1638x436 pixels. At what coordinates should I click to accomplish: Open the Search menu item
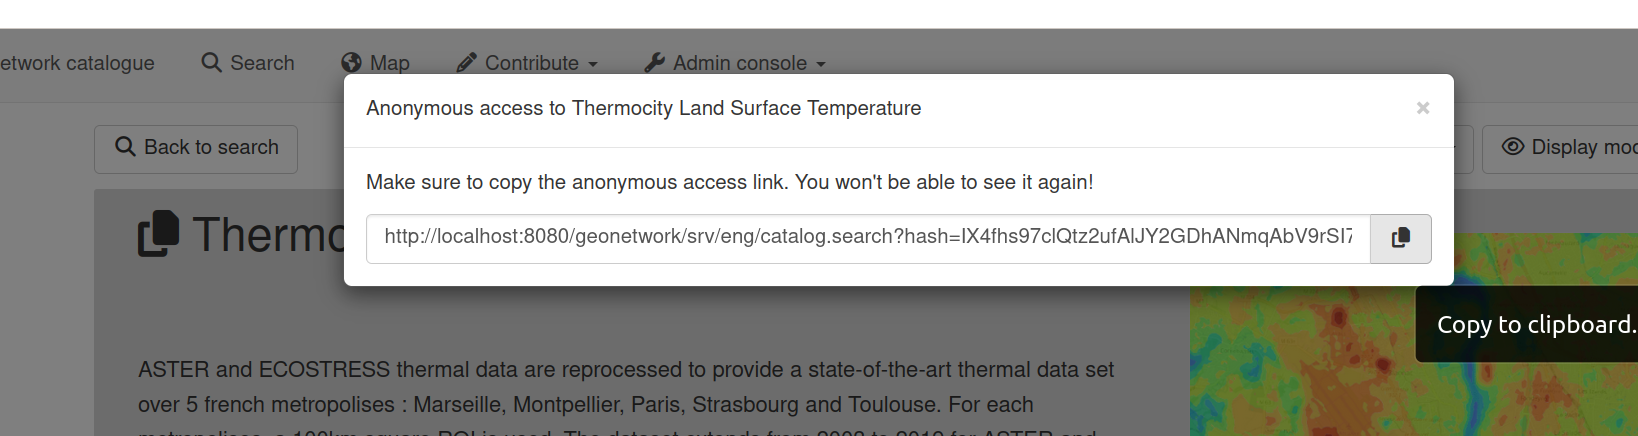tap(262, 63)
